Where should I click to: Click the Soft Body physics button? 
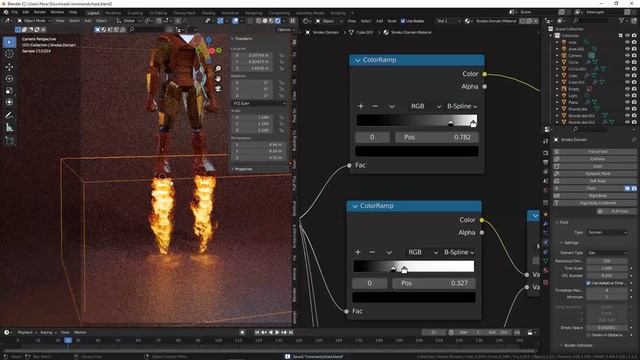(x=595, y=181)
